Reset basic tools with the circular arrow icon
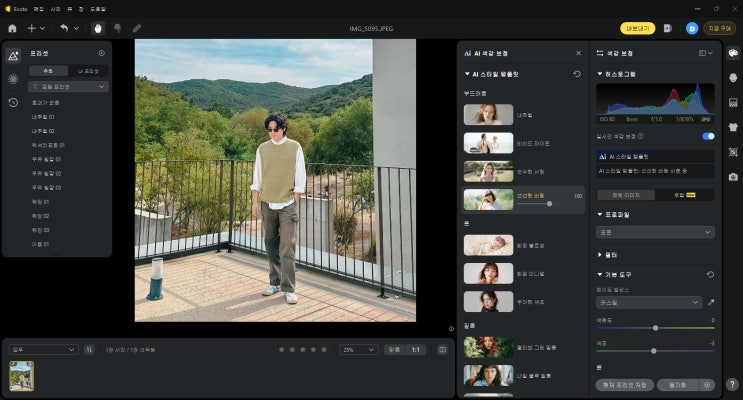 click(x=710, y=274)
